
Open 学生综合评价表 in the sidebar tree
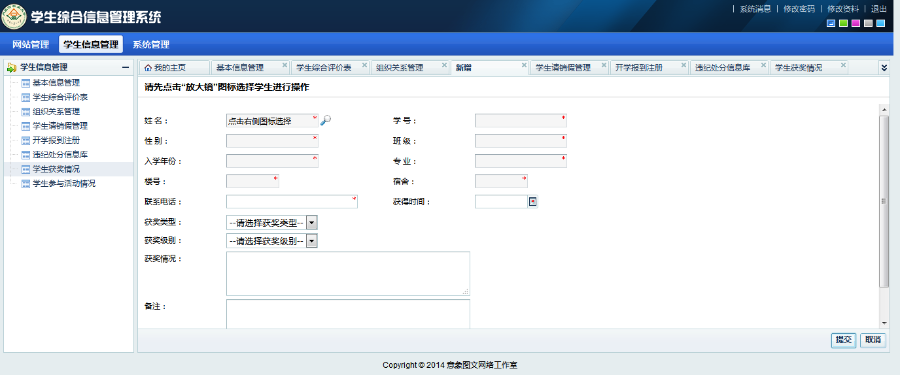point(60,97)
